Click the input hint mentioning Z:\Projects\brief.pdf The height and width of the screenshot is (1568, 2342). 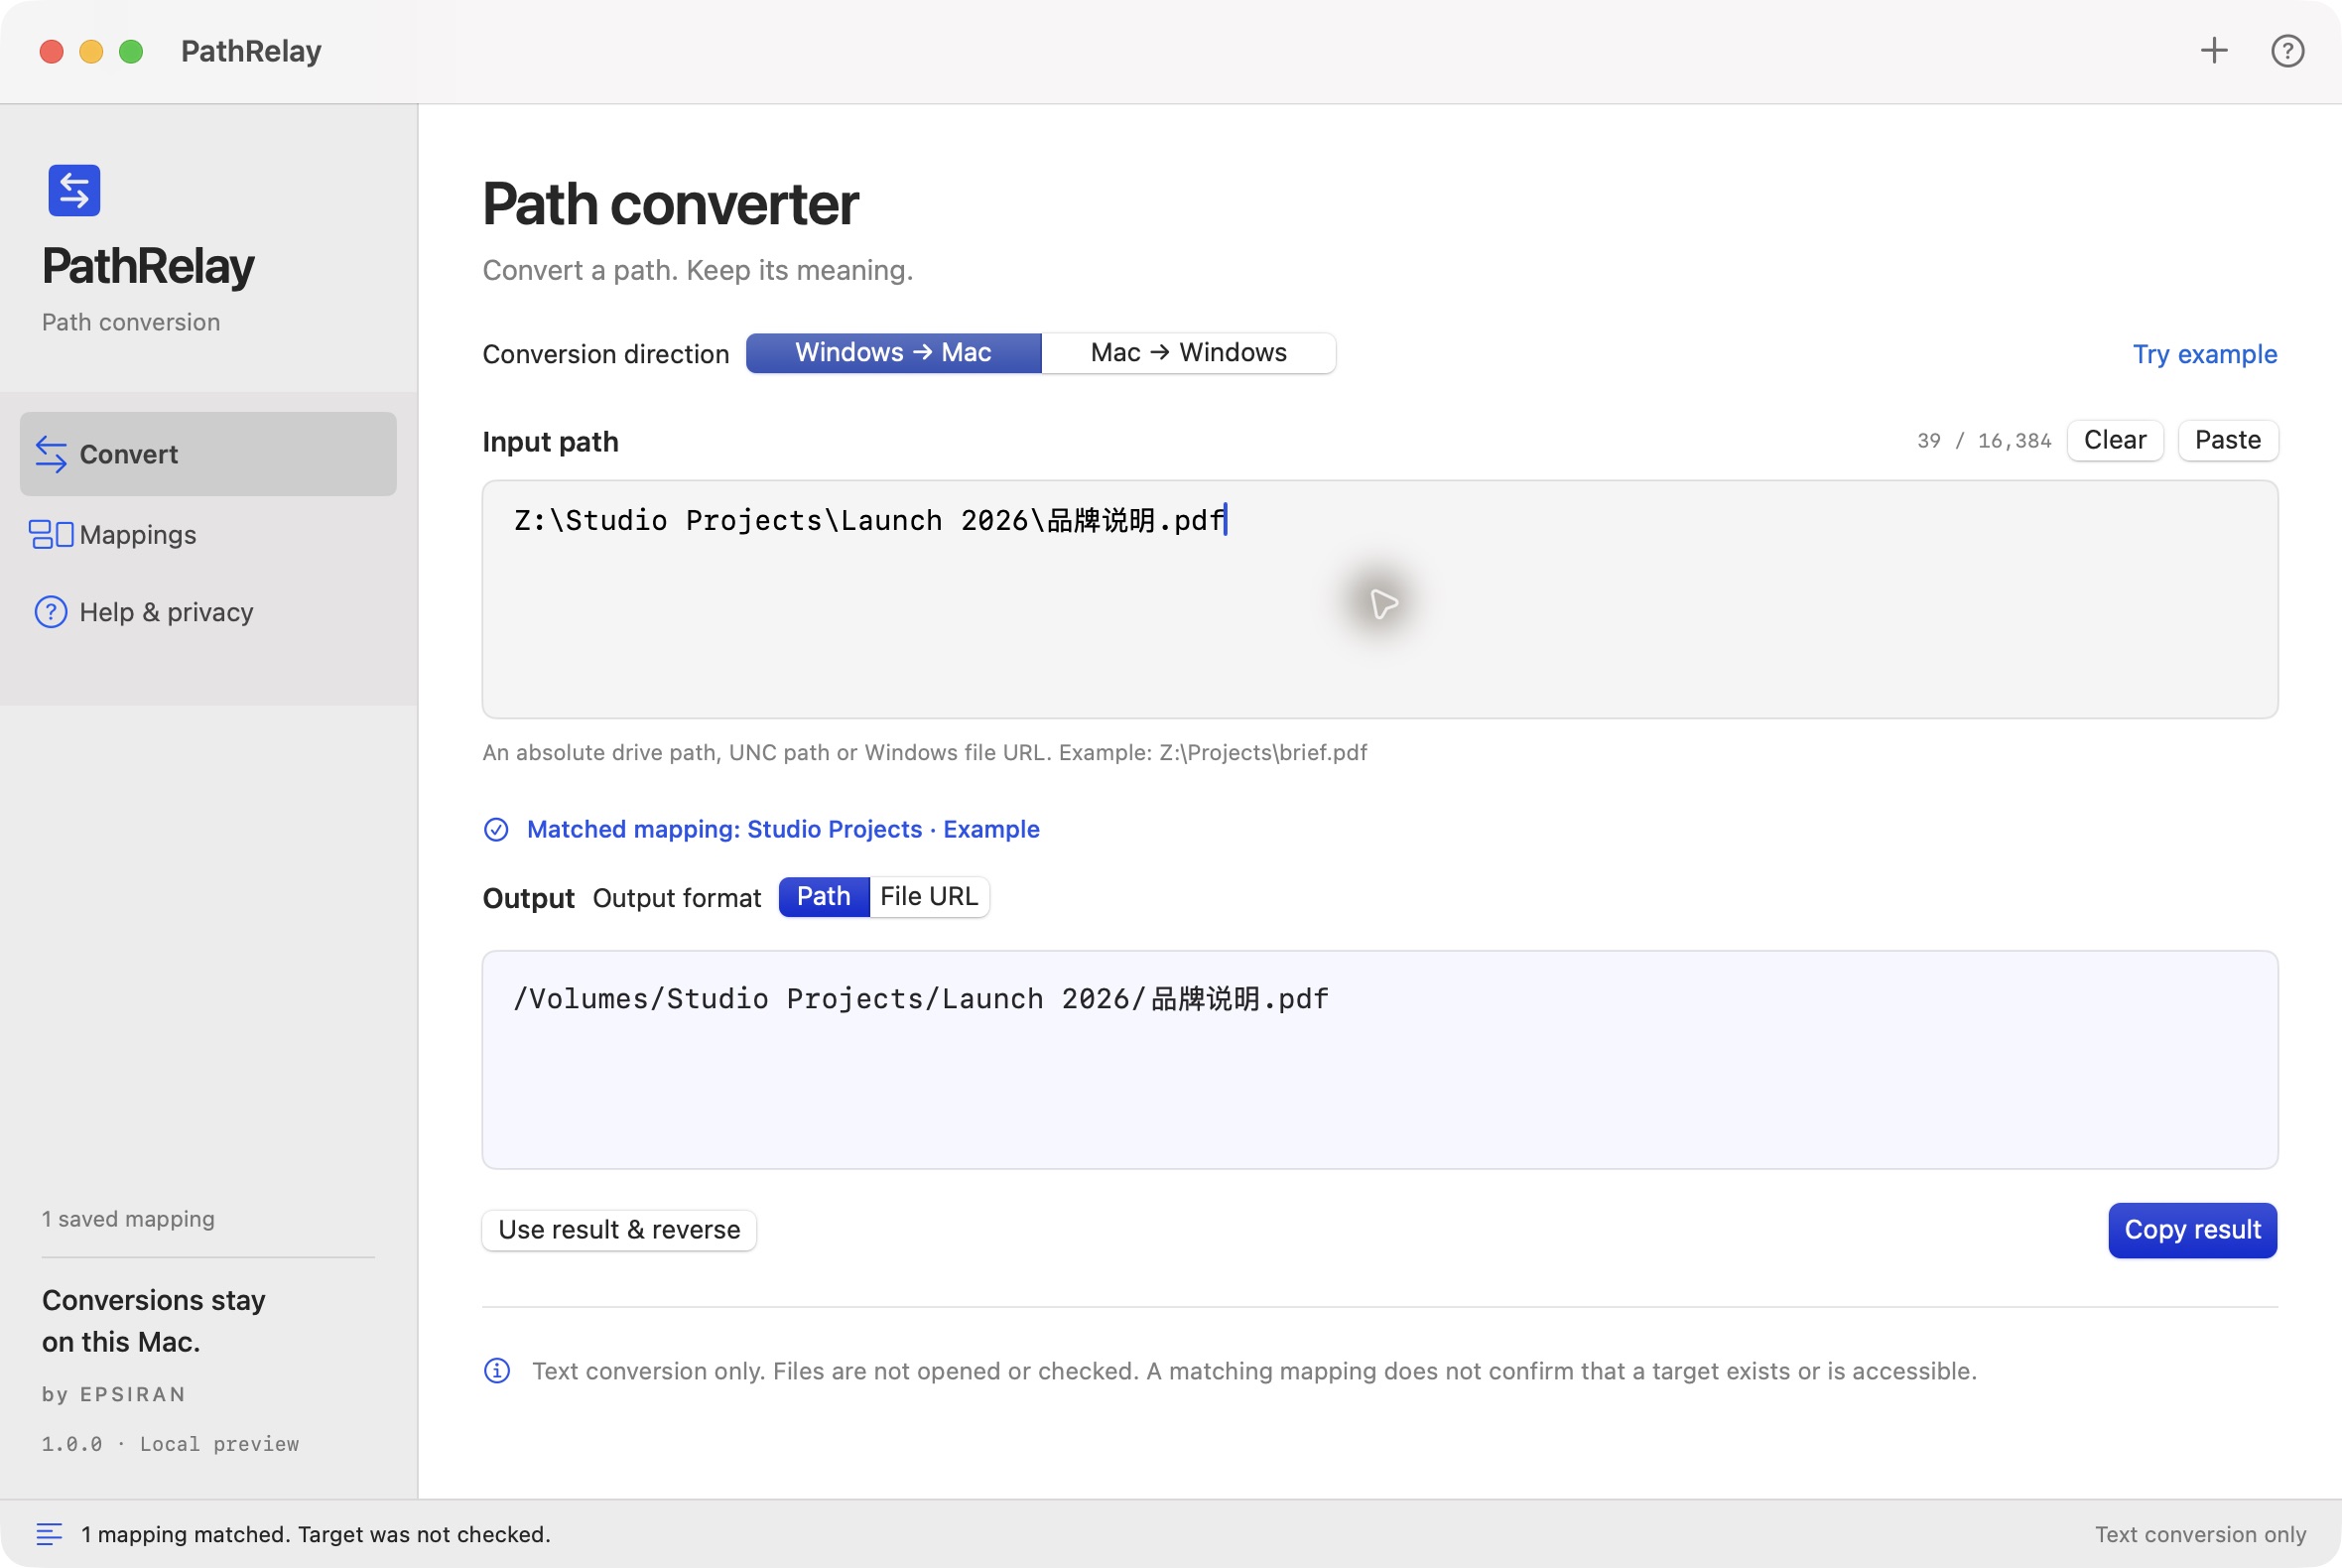point(924,752)
